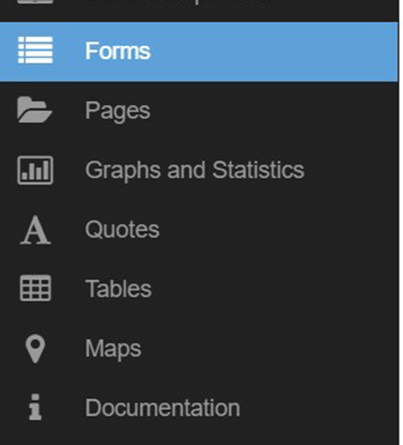Open the Quotes section text
Screen dimensions: 403x445
(122, 229)
